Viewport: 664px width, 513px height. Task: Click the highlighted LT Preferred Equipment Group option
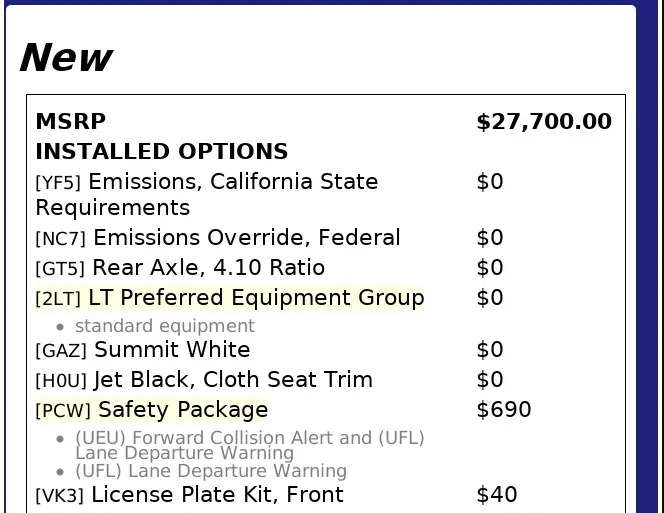point(230,297)
